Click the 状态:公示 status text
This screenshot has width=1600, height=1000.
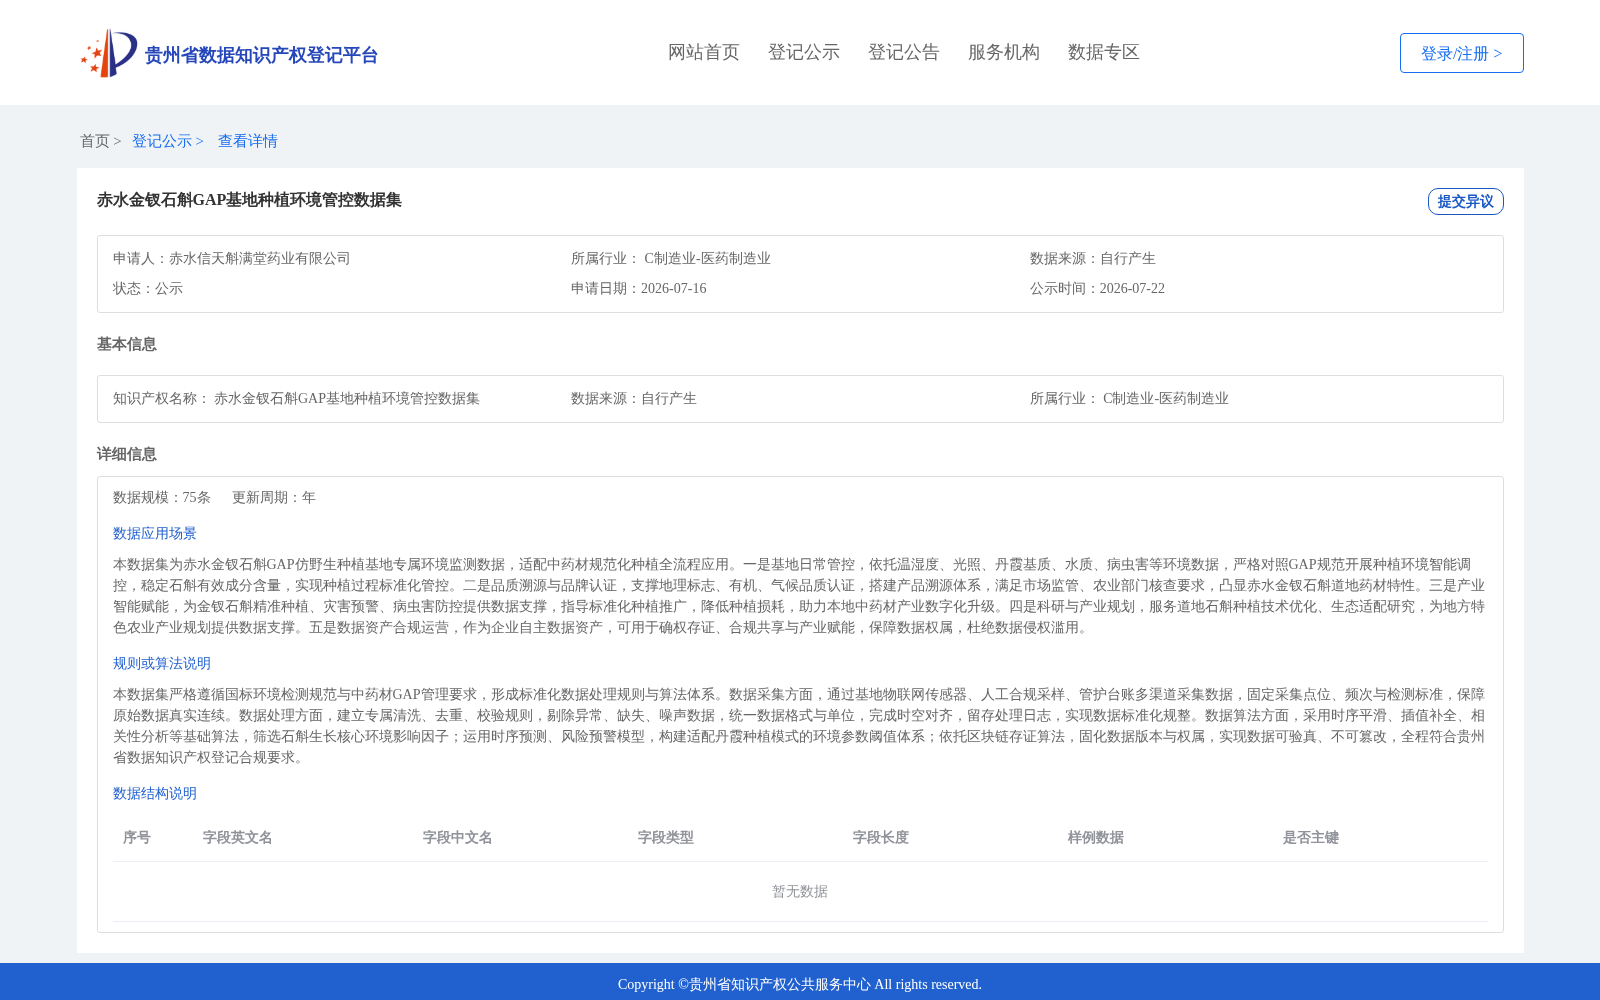click(x=148, y=288)
